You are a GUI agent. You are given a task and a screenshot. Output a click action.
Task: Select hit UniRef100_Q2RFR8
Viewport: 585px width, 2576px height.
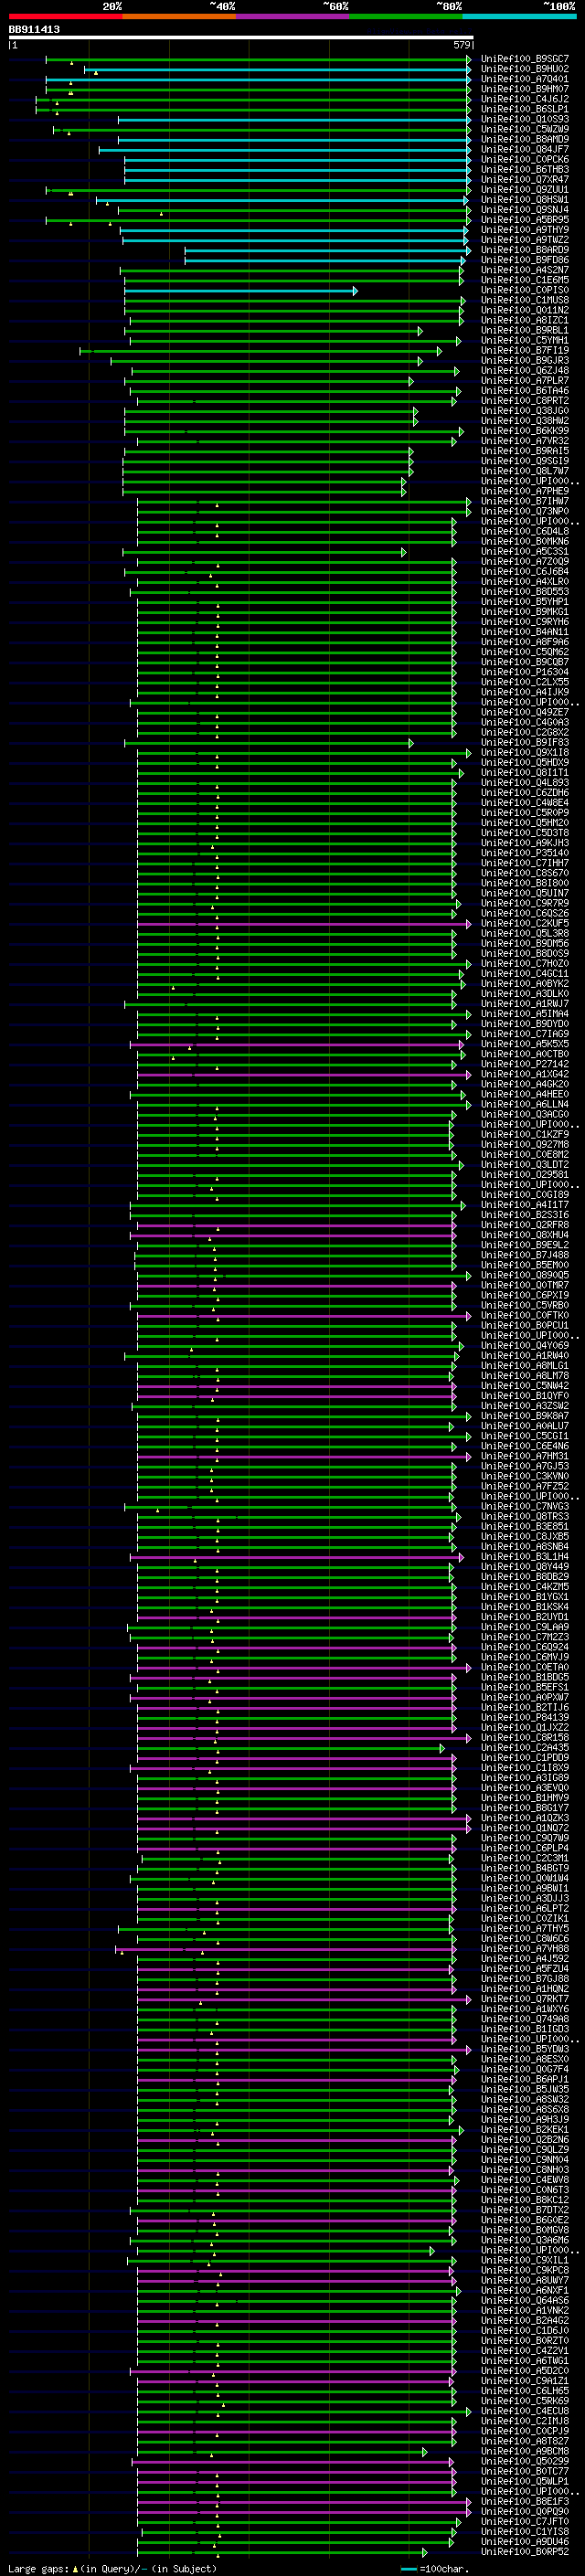[x=525, y=1225]
